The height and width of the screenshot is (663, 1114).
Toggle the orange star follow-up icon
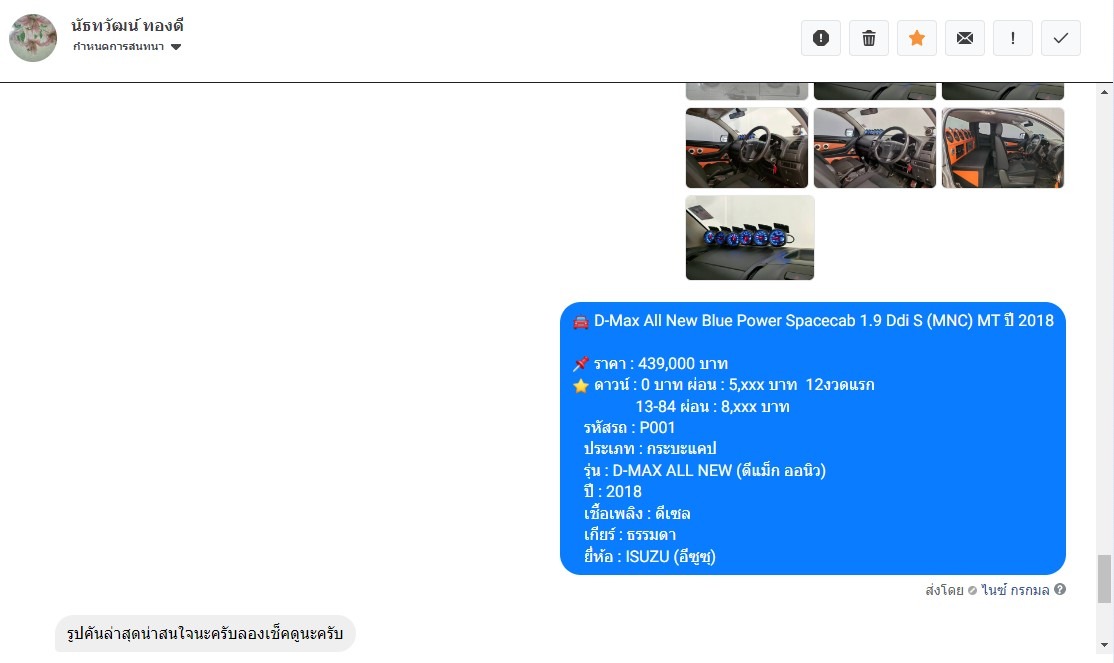(916, 38)
